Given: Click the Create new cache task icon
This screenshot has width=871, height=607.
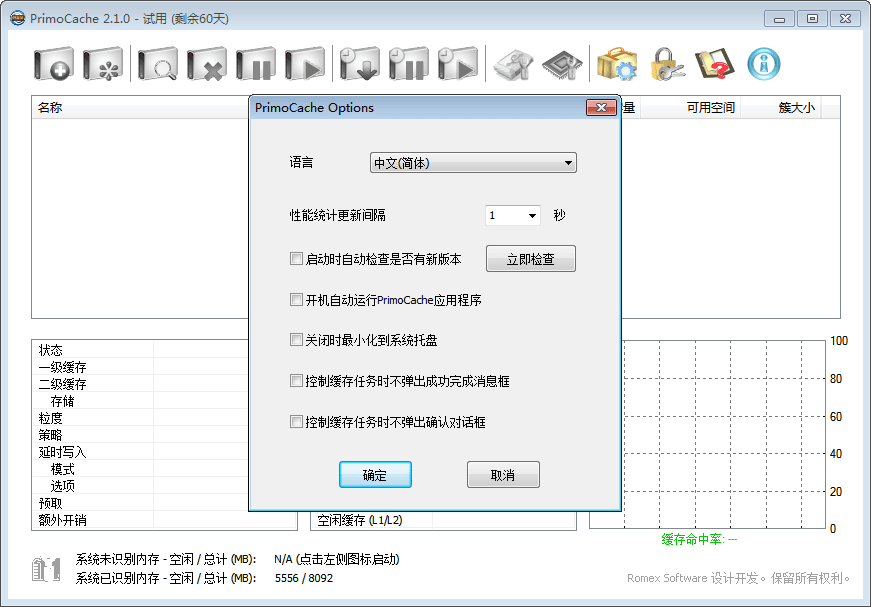Looking at the screenshot, I should 53,64.
